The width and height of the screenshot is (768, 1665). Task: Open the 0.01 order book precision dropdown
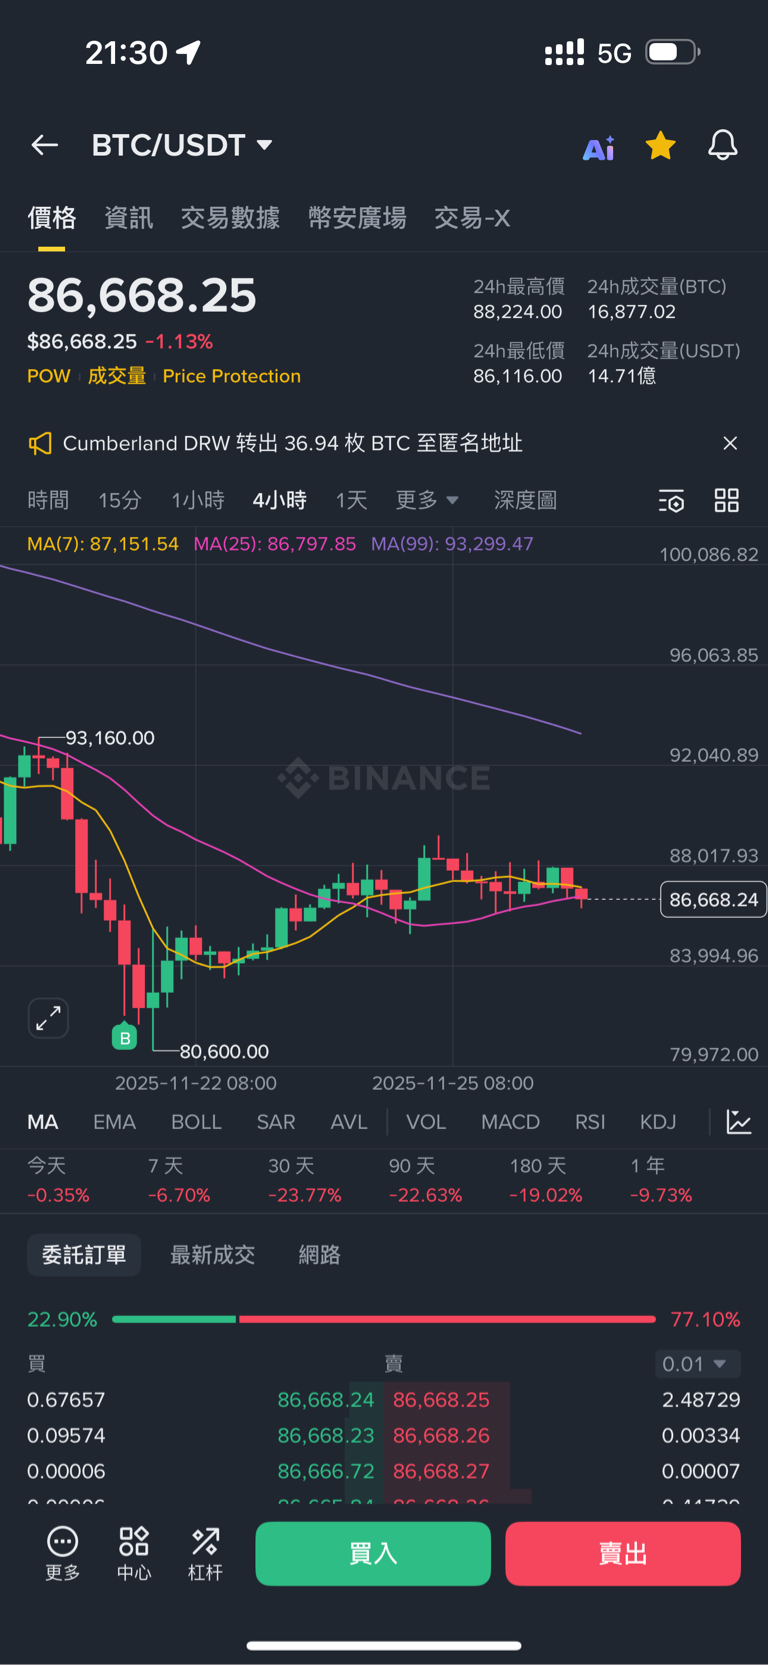tap(696, 1364)
